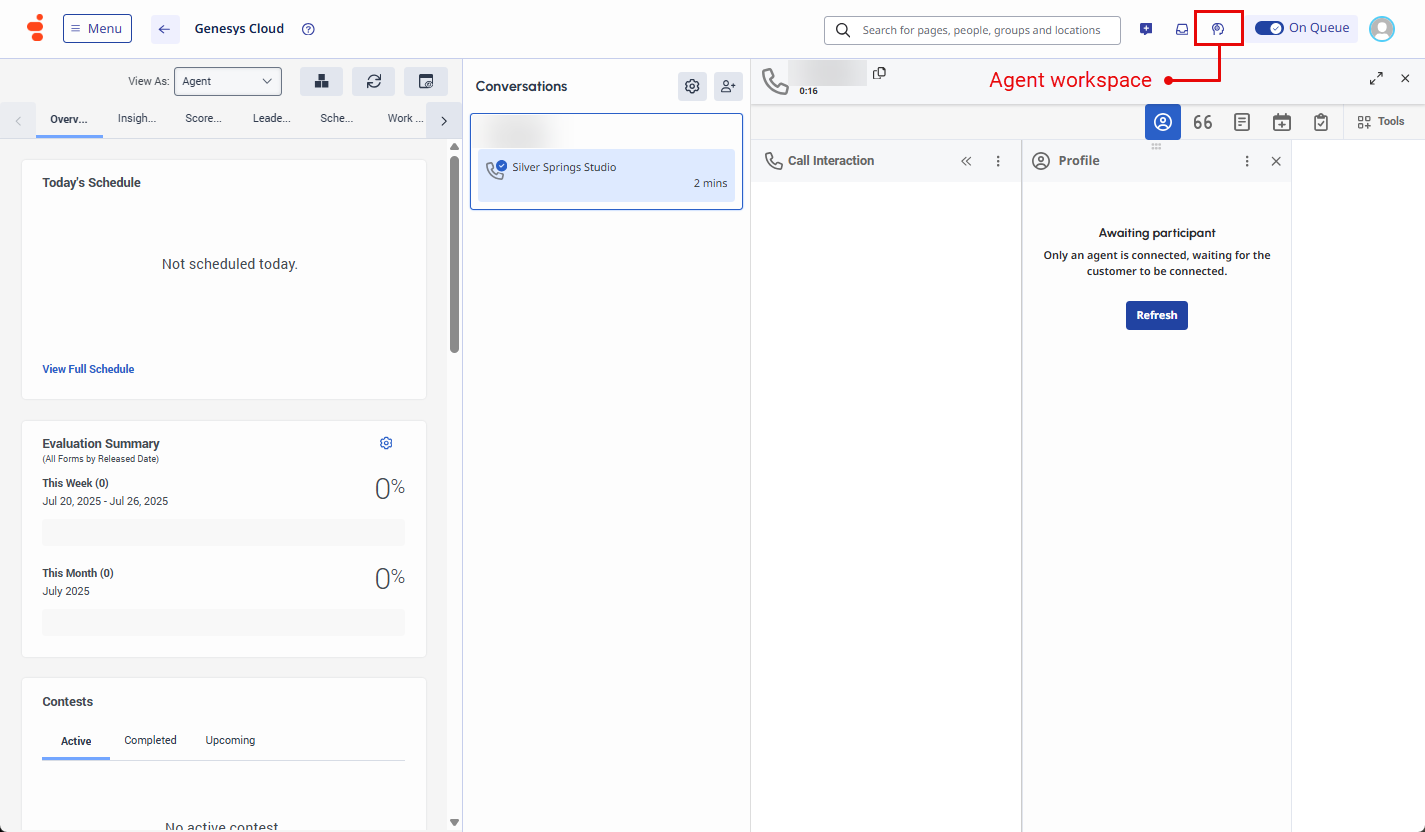Open the interactions inbox icon

point(1182,28)
